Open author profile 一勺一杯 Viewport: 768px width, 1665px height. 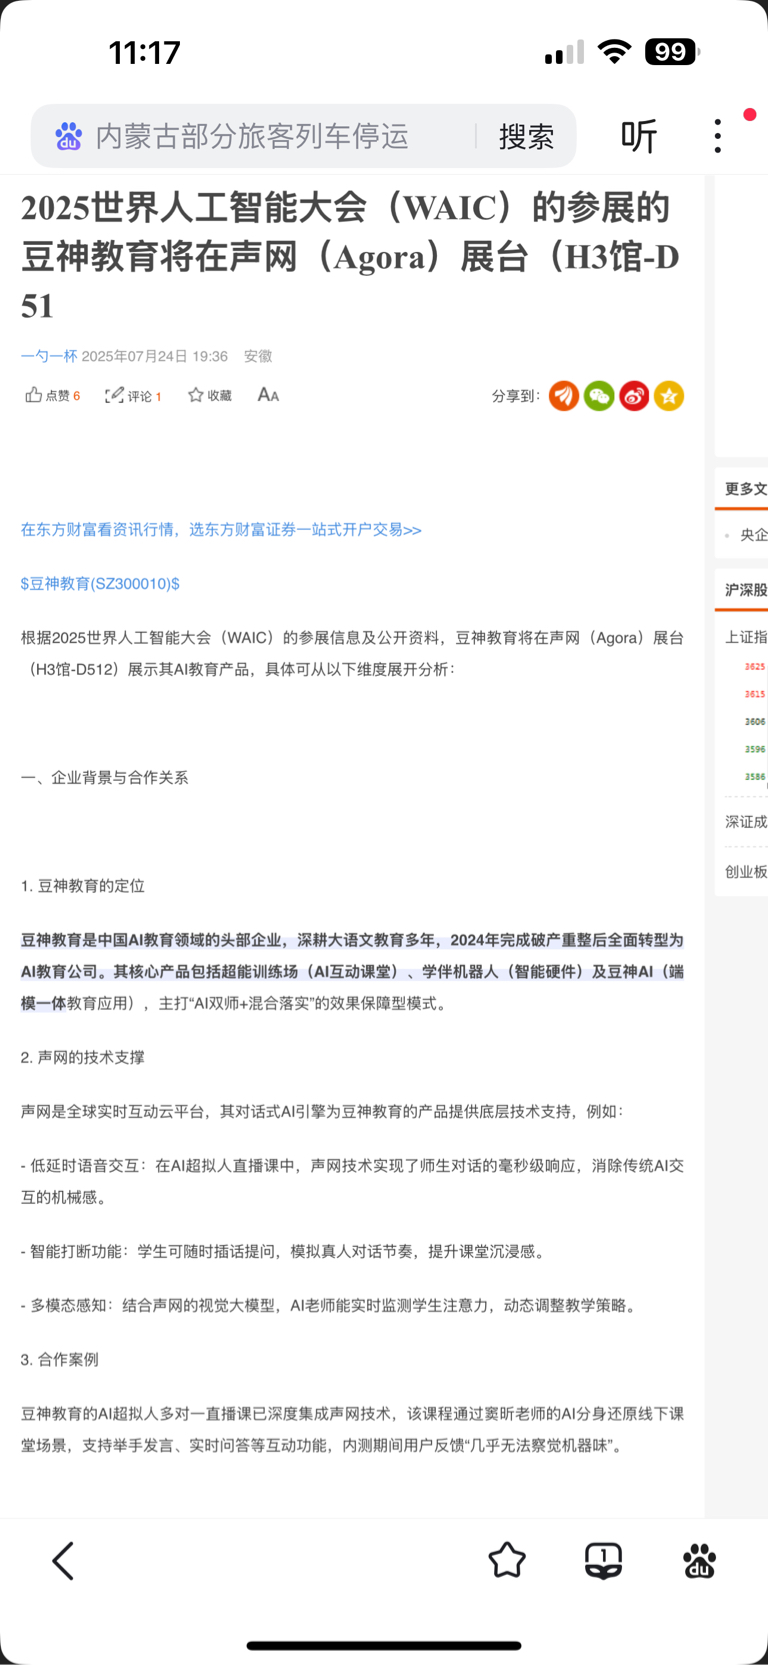(49, 356)
